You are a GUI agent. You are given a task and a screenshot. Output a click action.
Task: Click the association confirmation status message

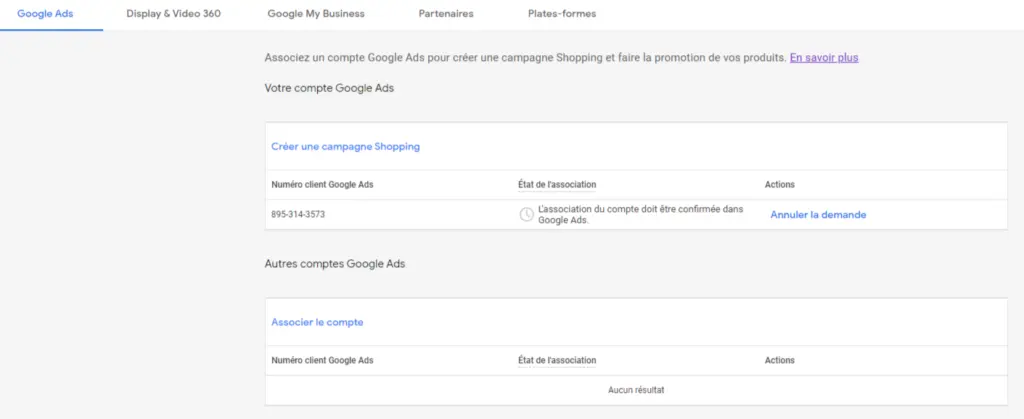[641, 215]
